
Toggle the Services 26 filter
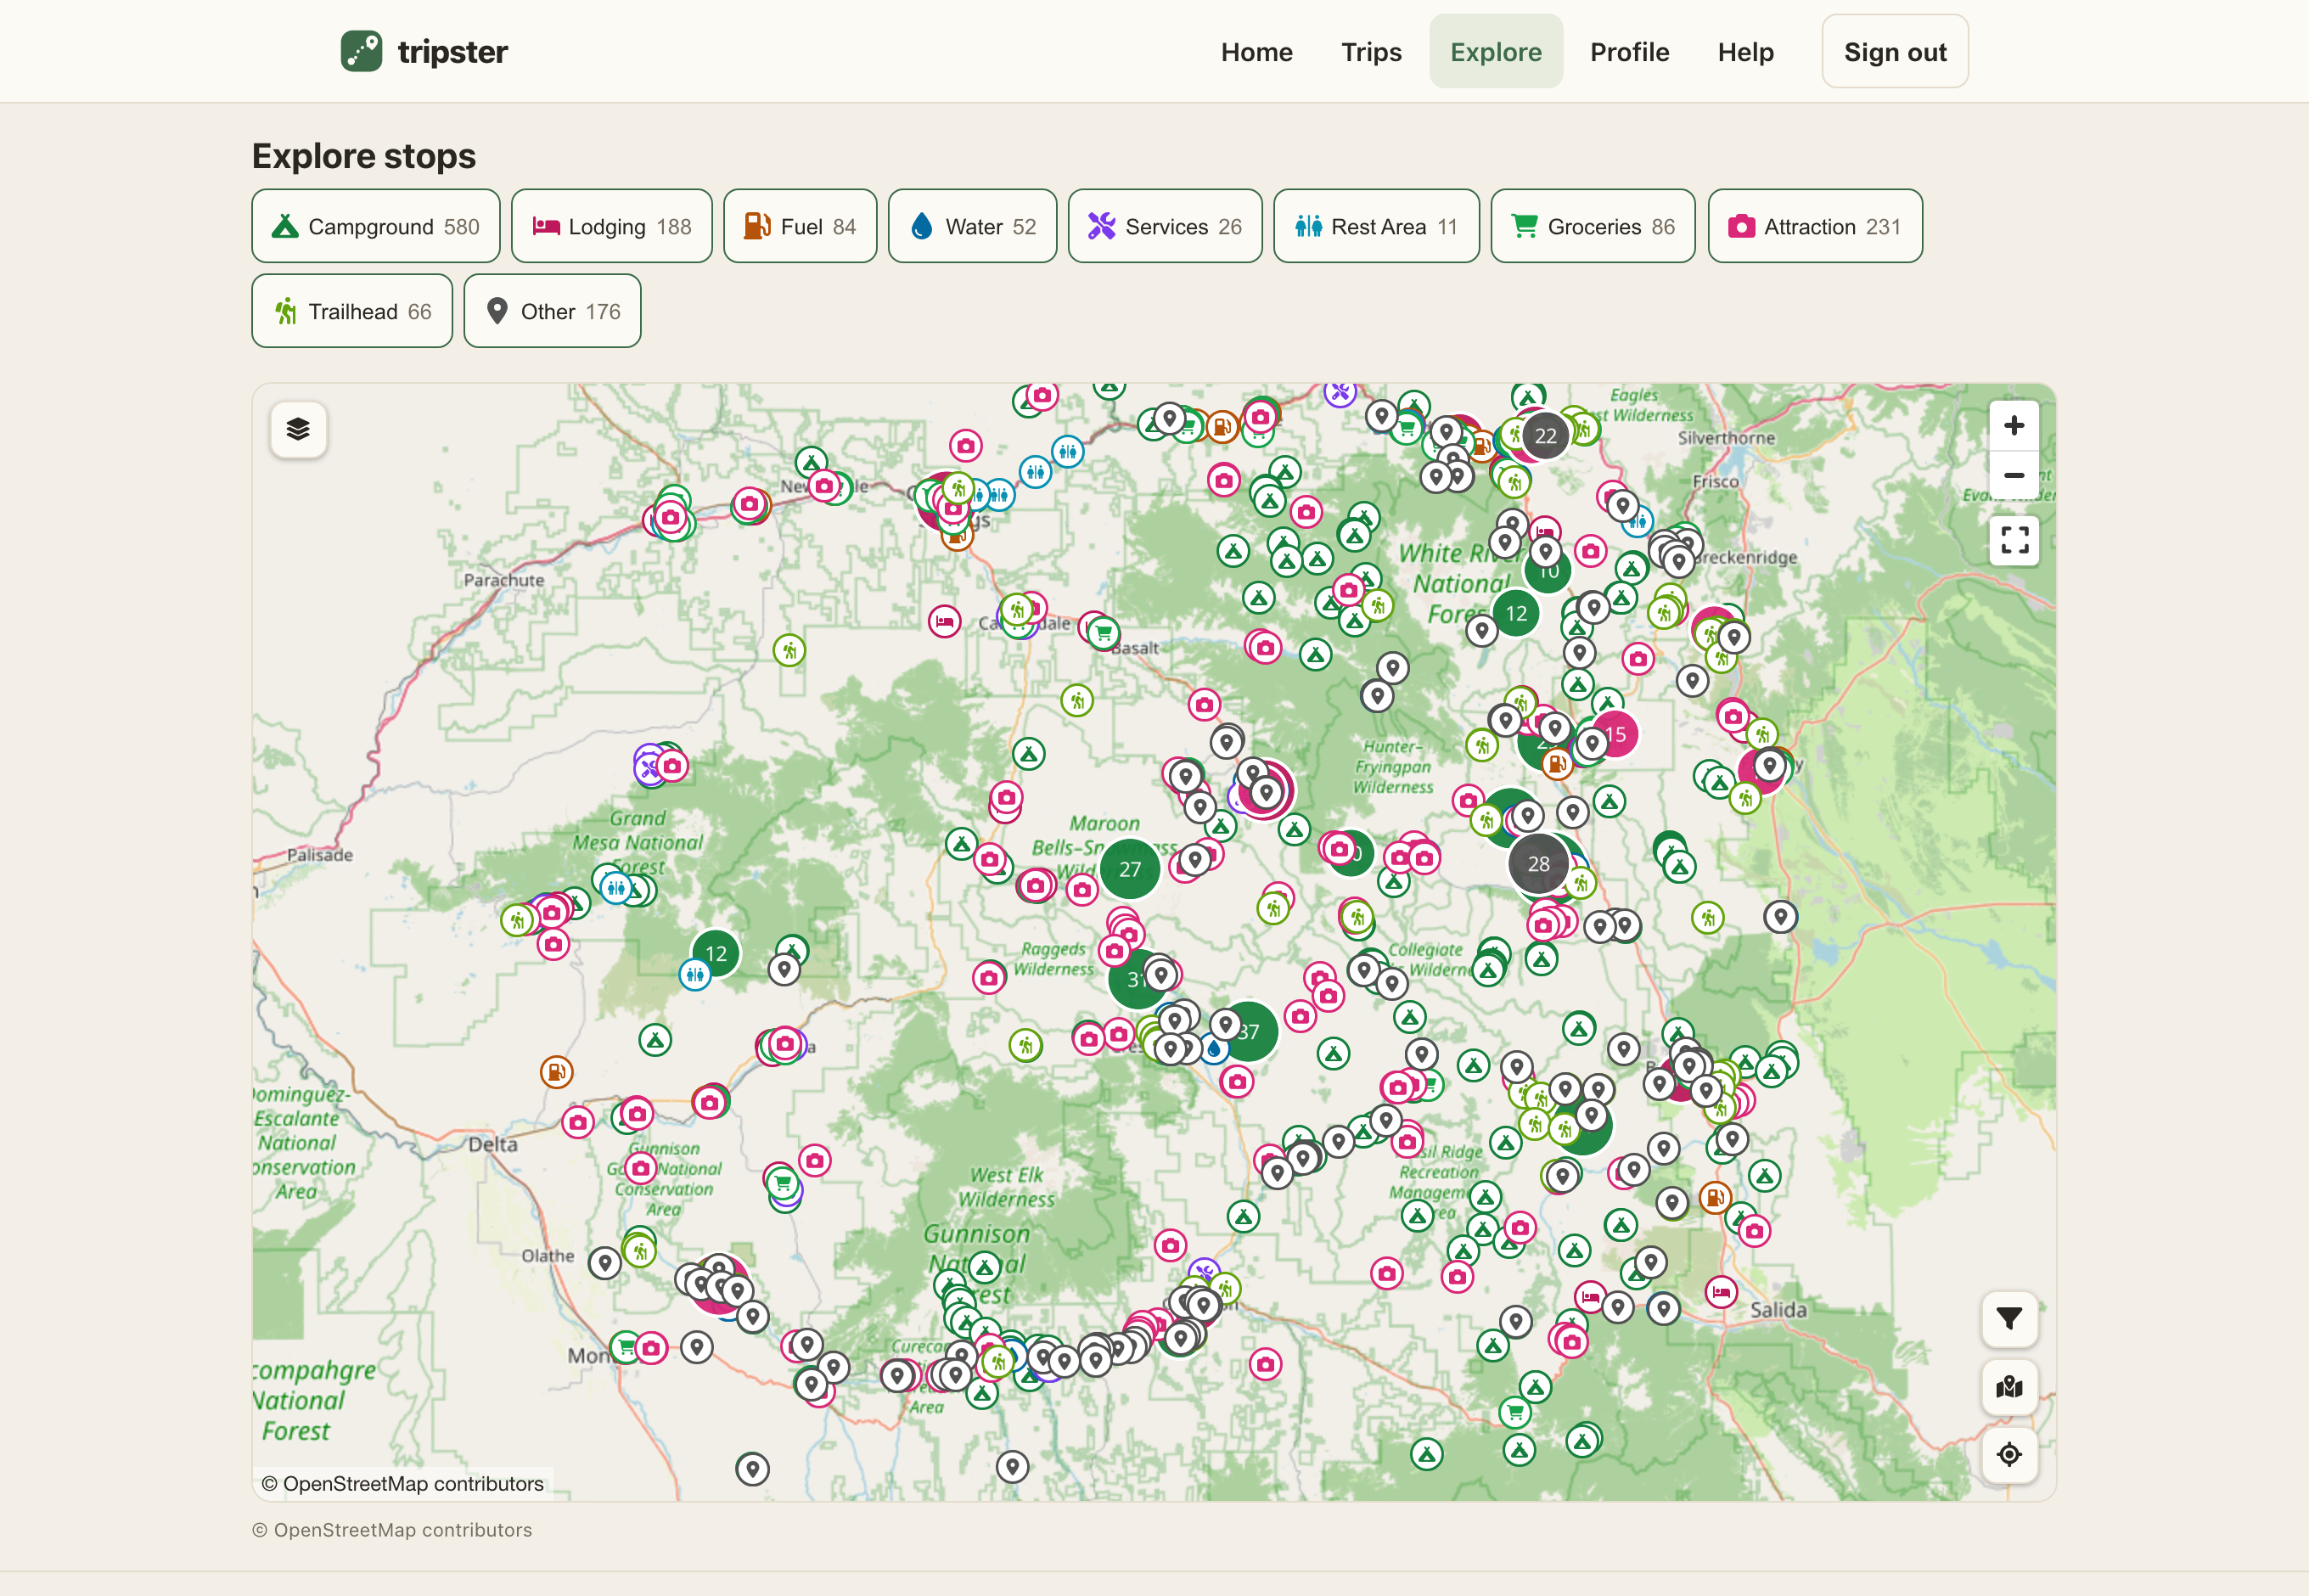coord(1165,226)
